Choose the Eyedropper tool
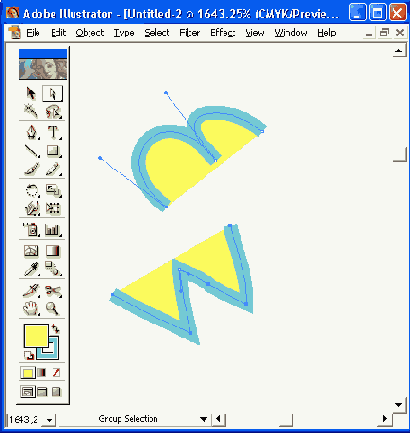Image resolution: width=410 pixels, height=433 pixels. 31,269
